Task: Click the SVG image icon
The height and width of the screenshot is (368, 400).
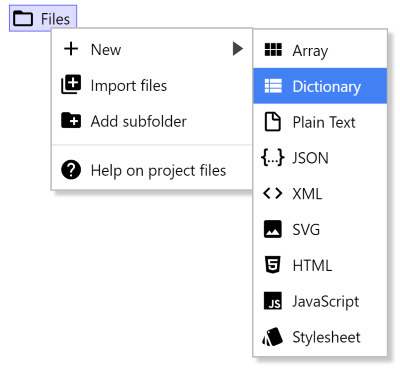Action: [273, 229]
